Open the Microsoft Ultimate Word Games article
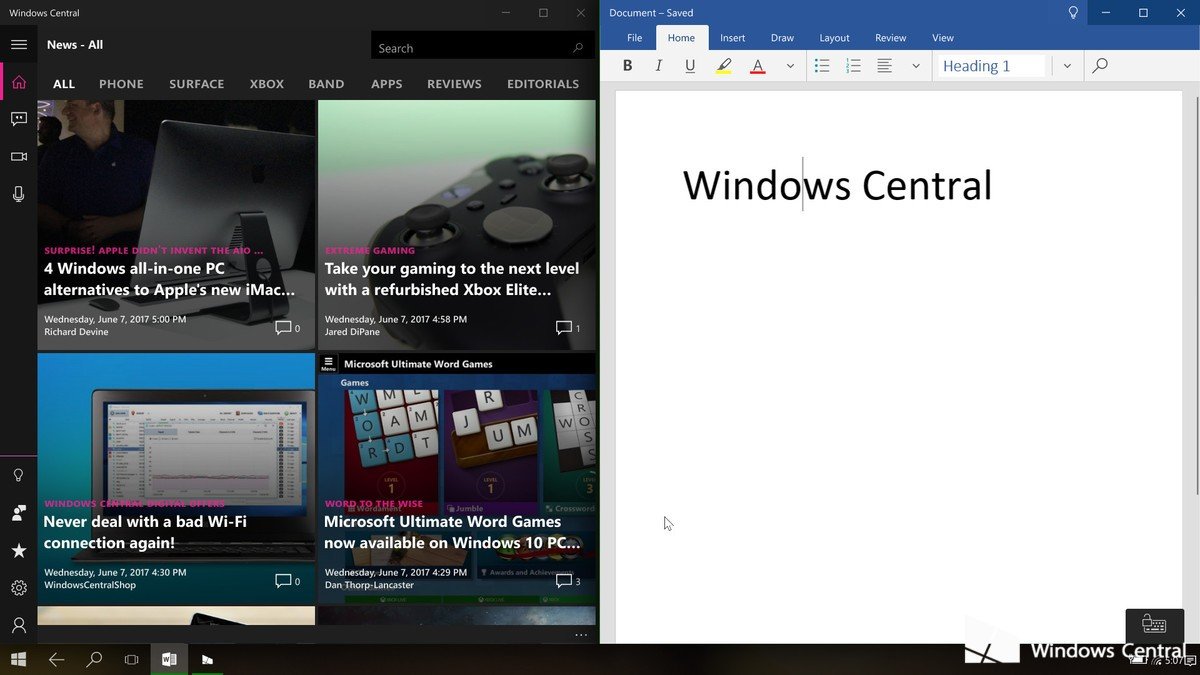Image resolution: width=1200 pixels, height=675 pixels. [x=457, y=478]
